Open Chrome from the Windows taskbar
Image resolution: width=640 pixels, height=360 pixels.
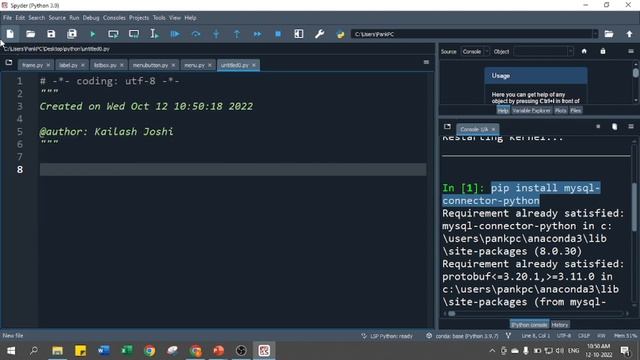click(x=149, y=351)
